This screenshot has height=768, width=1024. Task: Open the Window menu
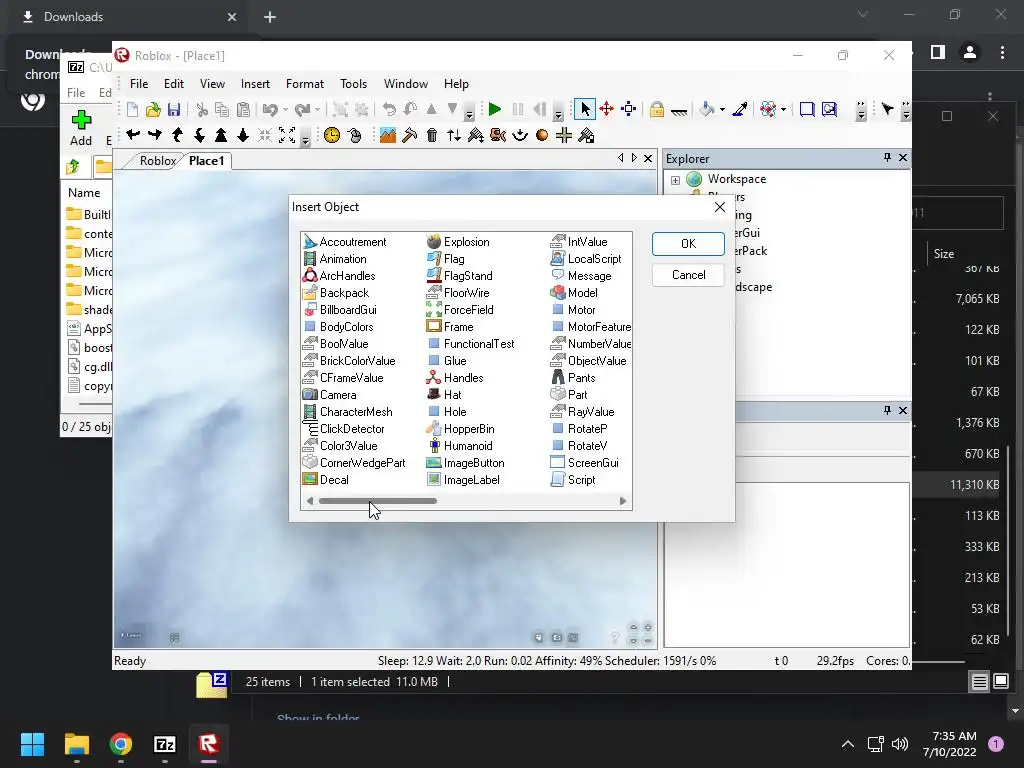[406, 84]
